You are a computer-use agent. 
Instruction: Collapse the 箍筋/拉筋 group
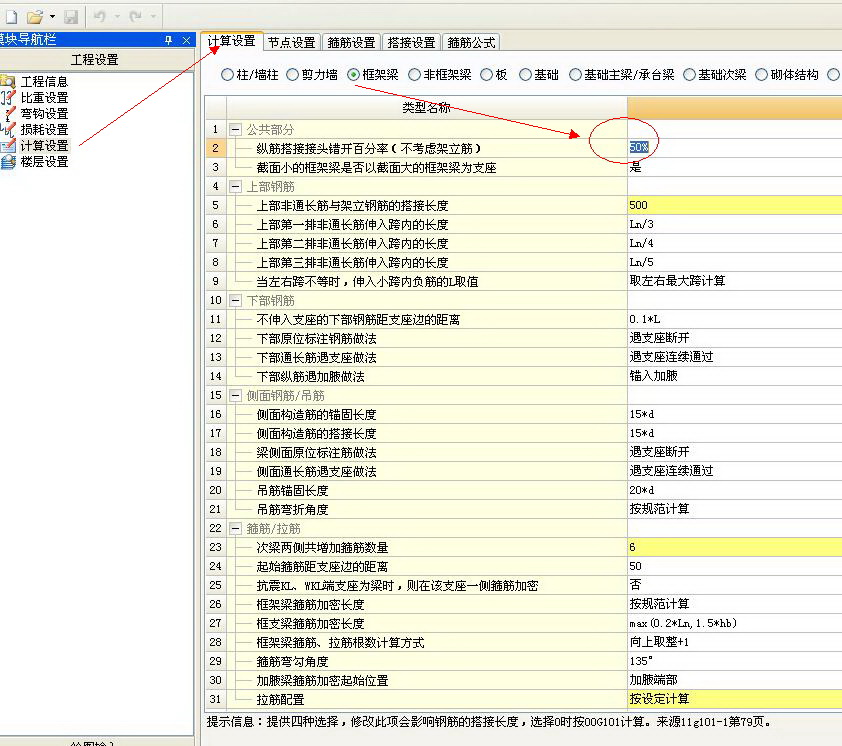click(235, 528)
